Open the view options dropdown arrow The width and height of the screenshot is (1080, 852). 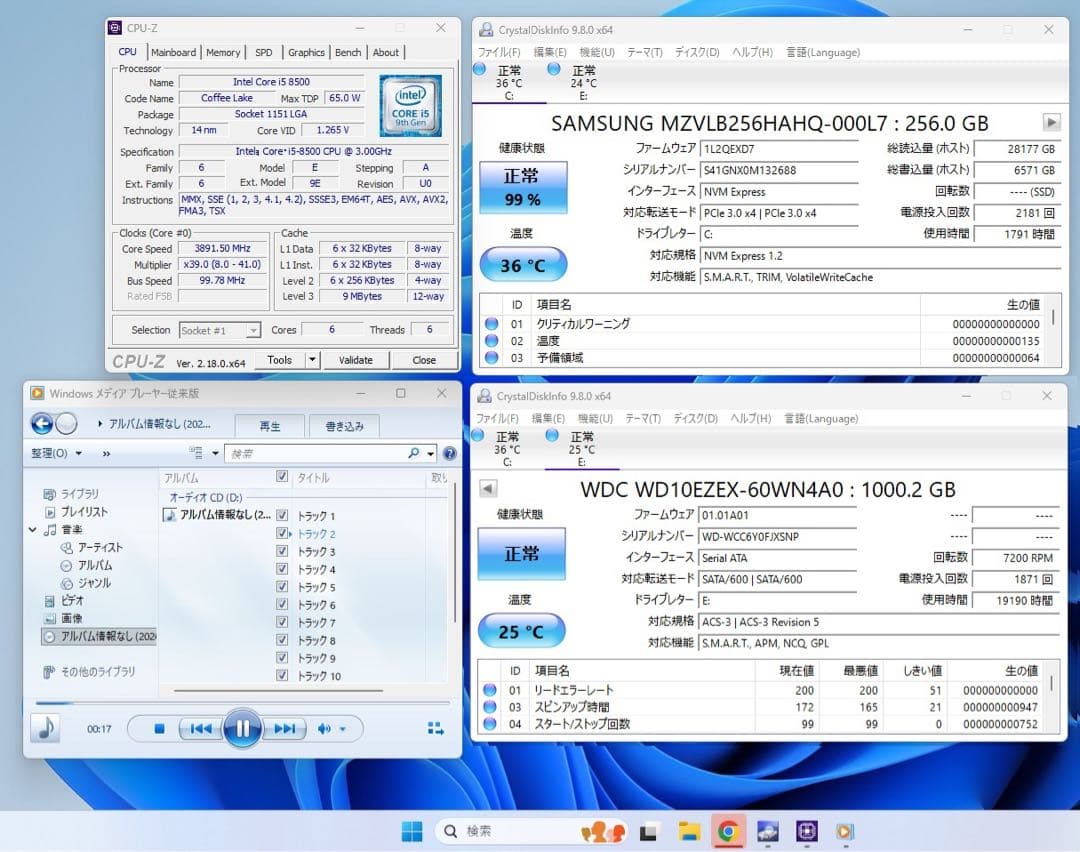point(215,453)
